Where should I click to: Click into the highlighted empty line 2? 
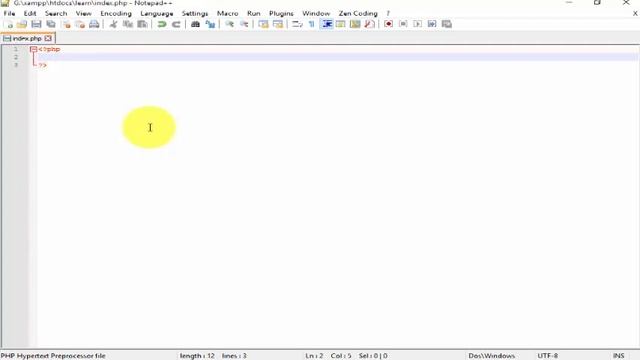(x=338, y=57)
